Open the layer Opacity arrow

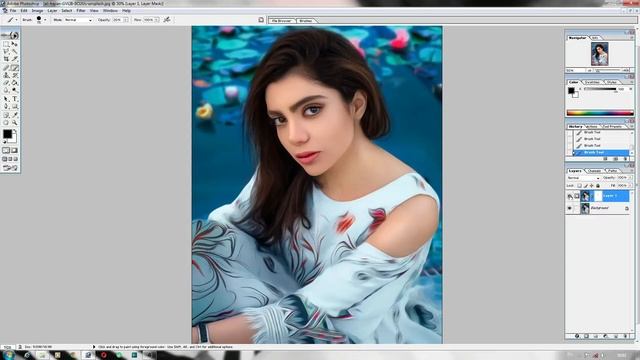point(630,178)
